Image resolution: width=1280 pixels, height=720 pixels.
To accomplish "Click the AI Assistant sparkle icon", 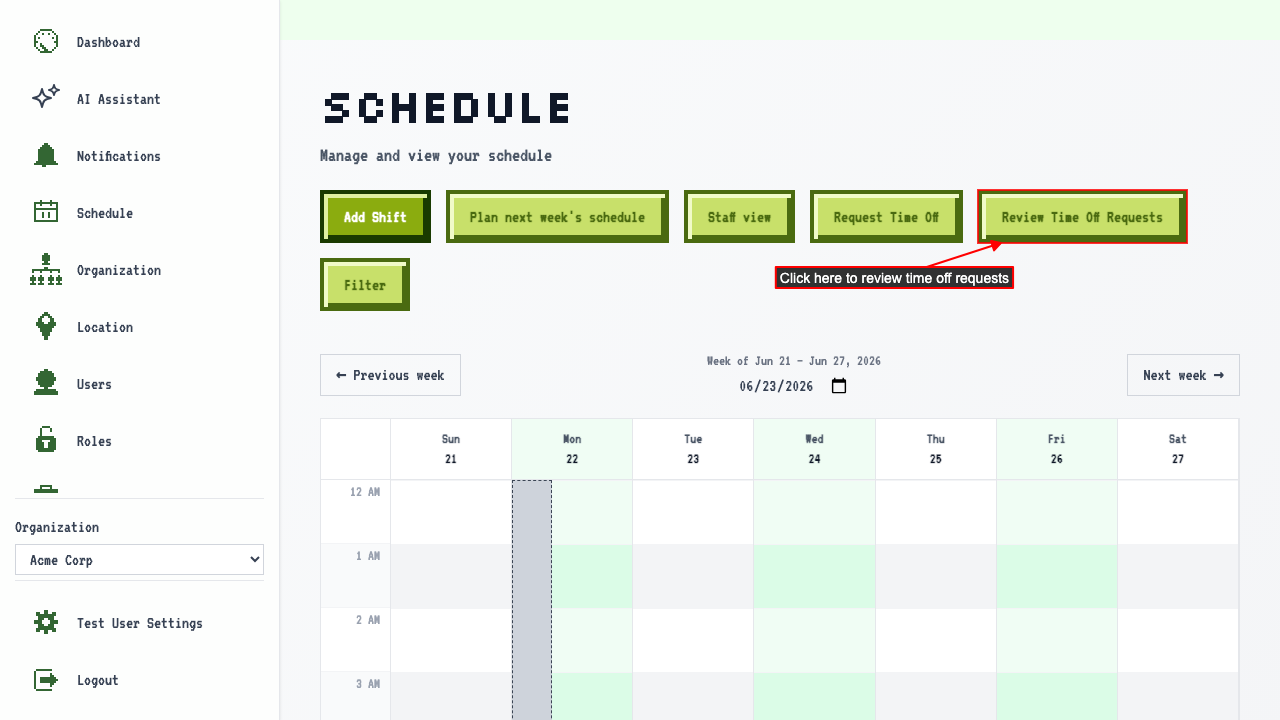I will click(46, 99).
